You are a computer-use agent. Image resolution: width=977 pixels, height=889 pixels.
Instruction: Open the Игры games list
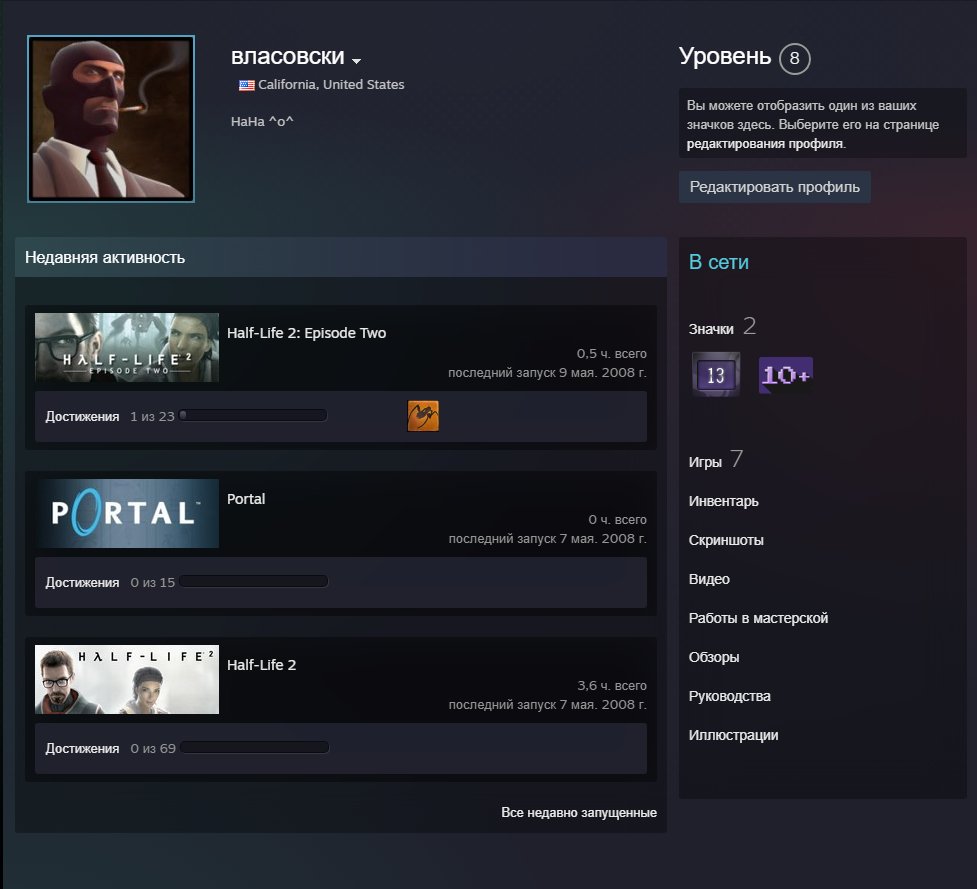click(x=705, y=462)
